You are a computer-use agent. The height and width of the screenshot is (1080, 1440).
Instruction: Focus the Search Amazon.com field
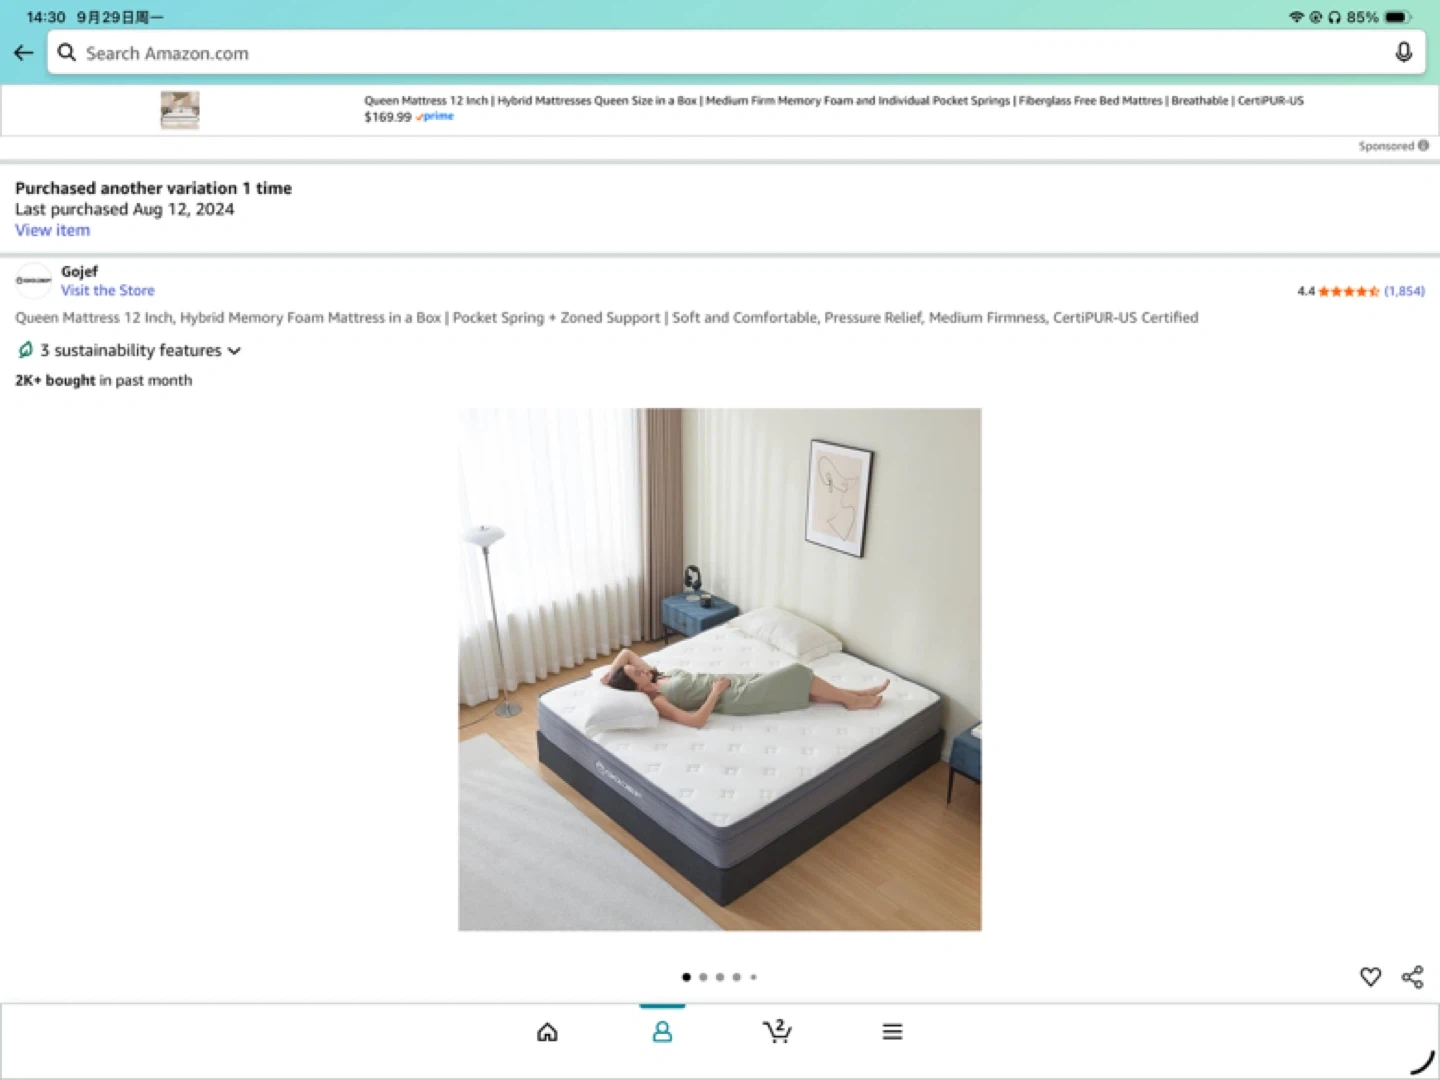[700, 53]
